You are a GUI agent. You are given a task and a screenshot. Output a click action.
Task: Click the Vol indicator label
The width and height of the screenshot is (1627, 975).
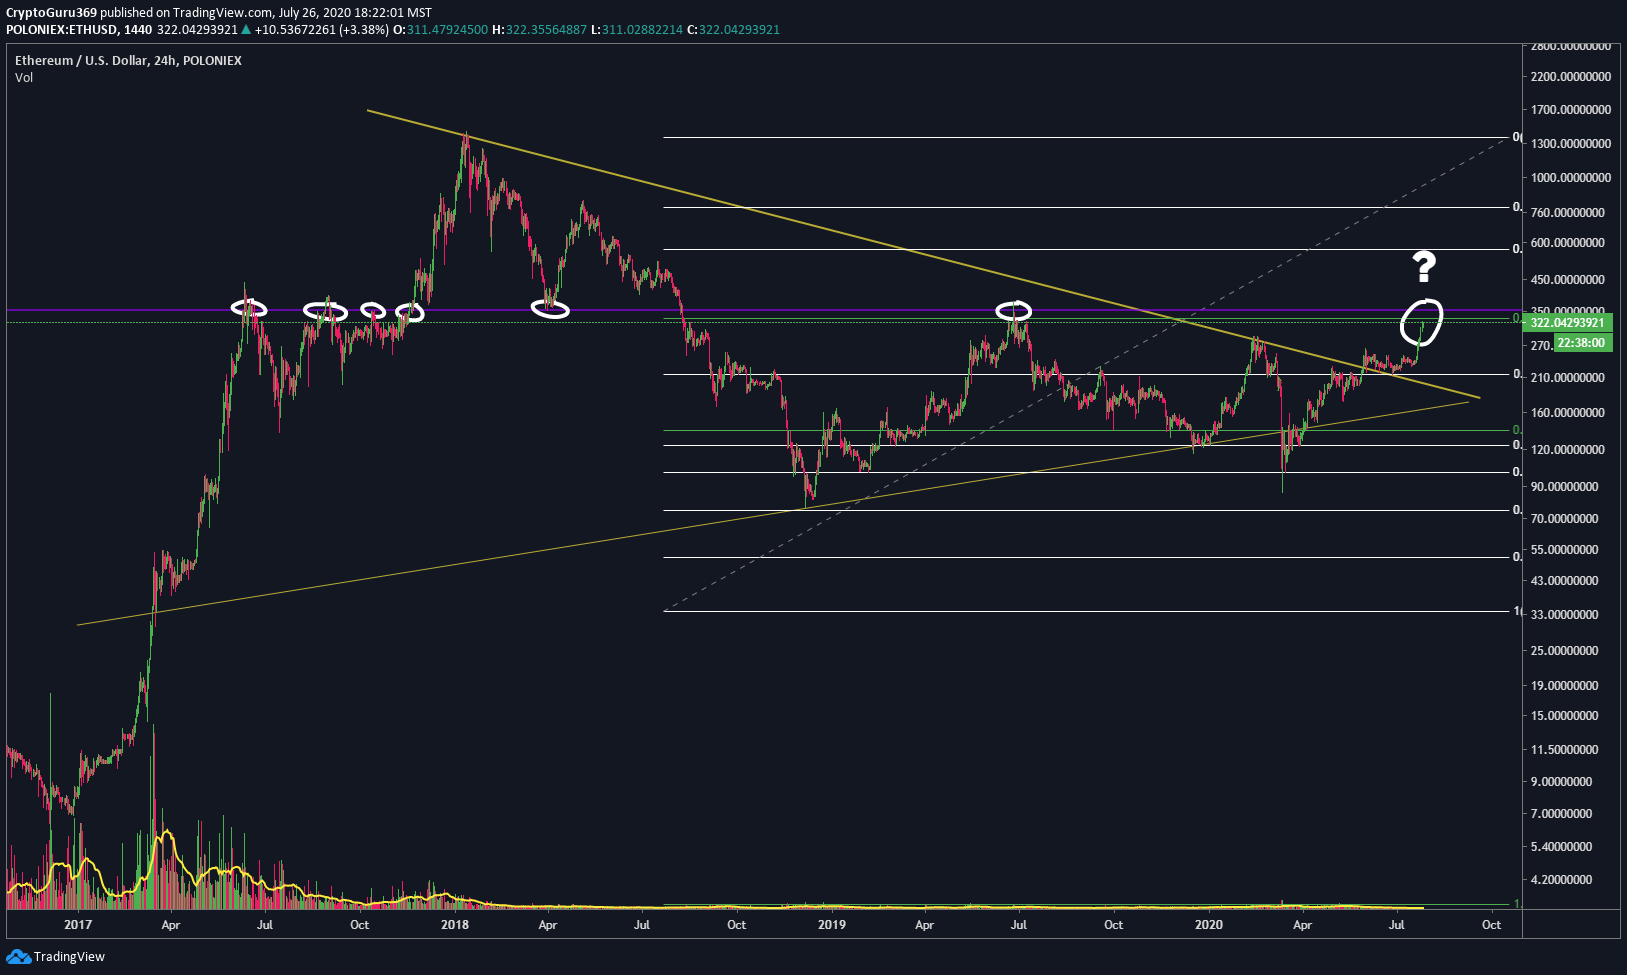tap(24, 78)
